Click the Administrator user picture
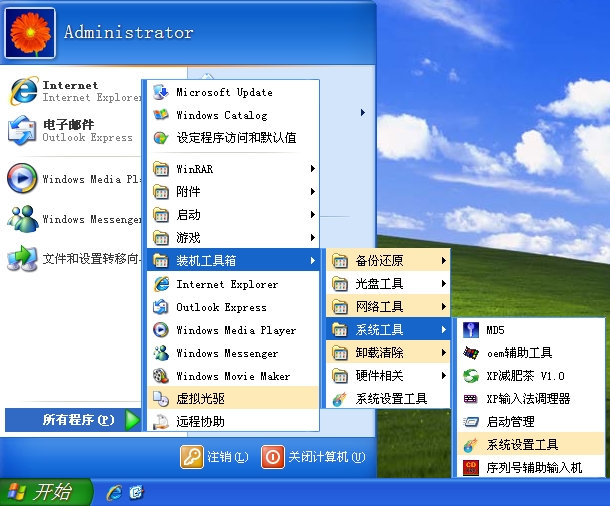This screenshot has width=610, height=506. [30, 33]
